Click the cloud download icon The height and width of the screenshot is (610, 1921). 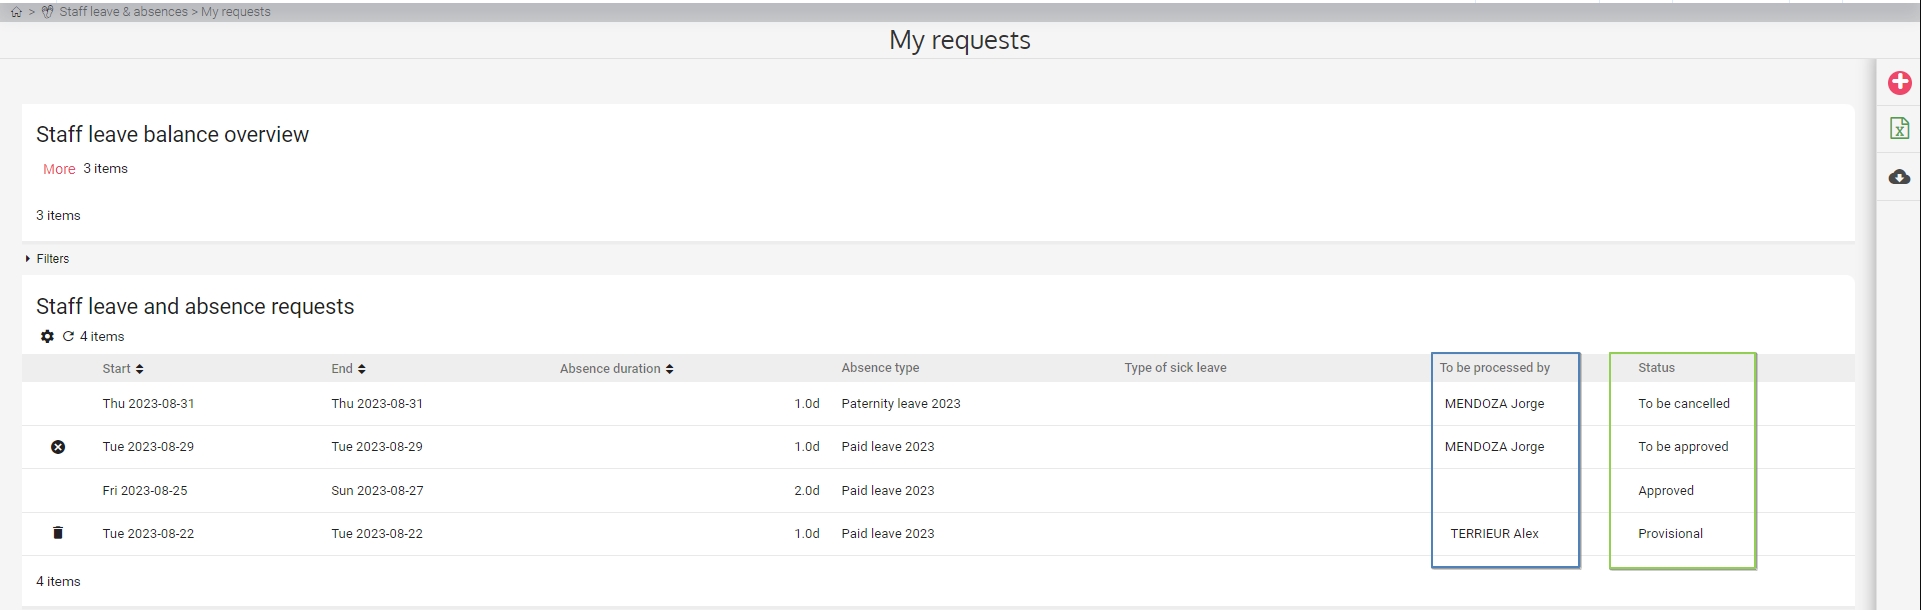(x=1899, y=177)
